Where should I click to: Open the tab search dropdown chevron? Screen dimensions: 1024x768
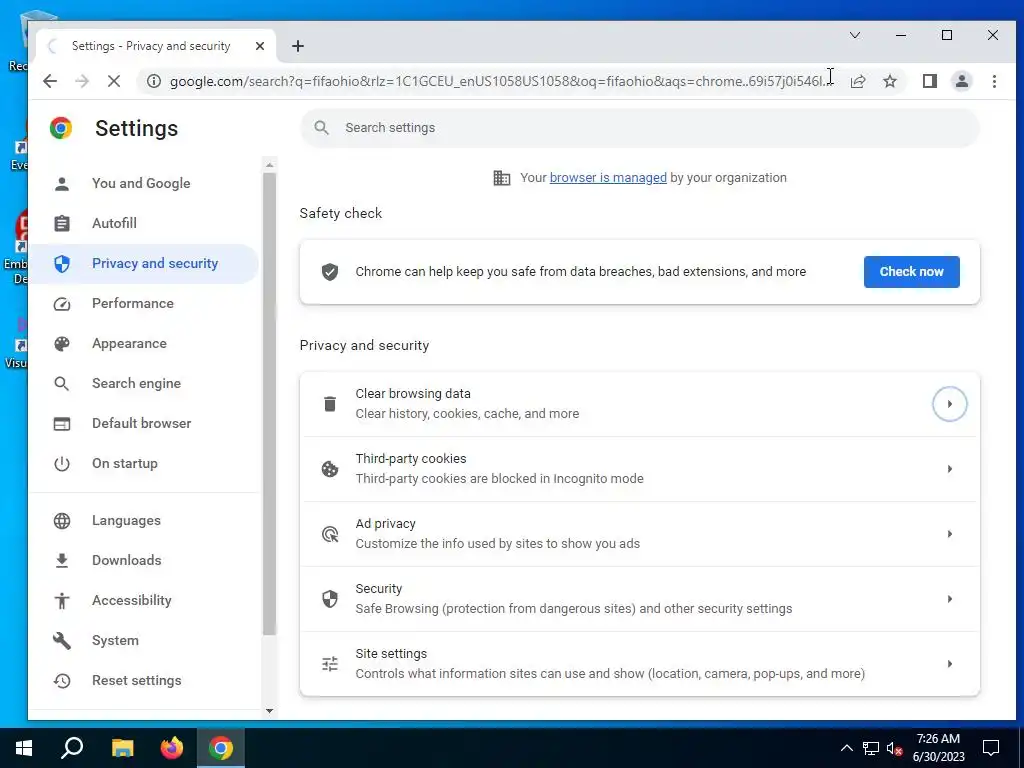[x=854, y=35]
